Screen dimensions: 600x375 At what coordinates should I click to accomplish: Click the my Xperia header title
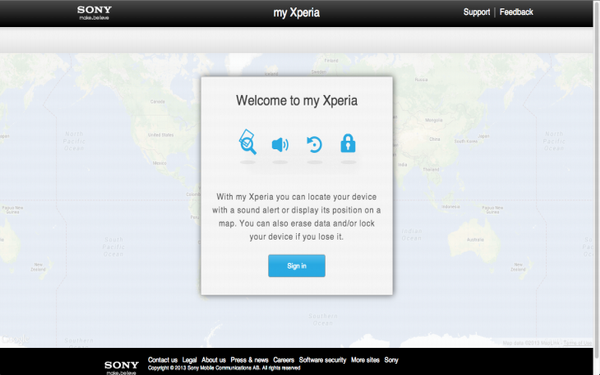click(x=297, y=13)
